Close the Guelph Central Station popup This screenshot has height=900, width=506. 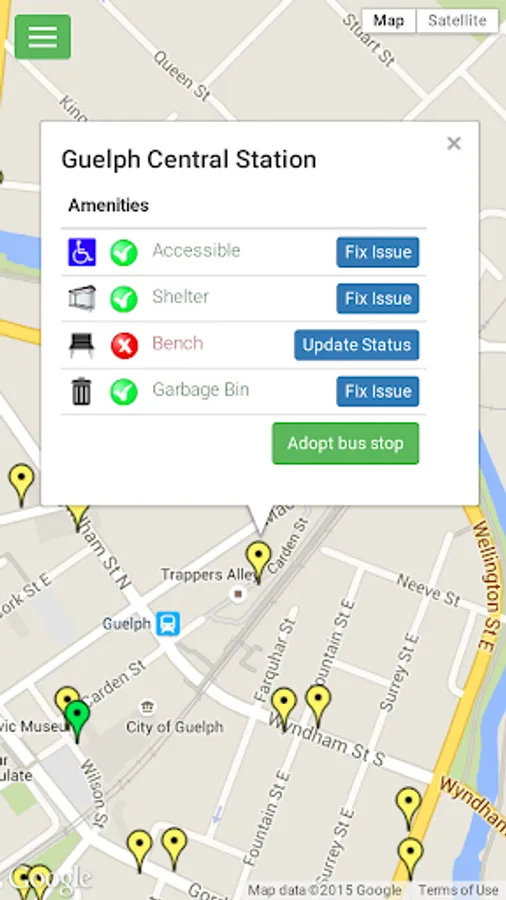454,143
